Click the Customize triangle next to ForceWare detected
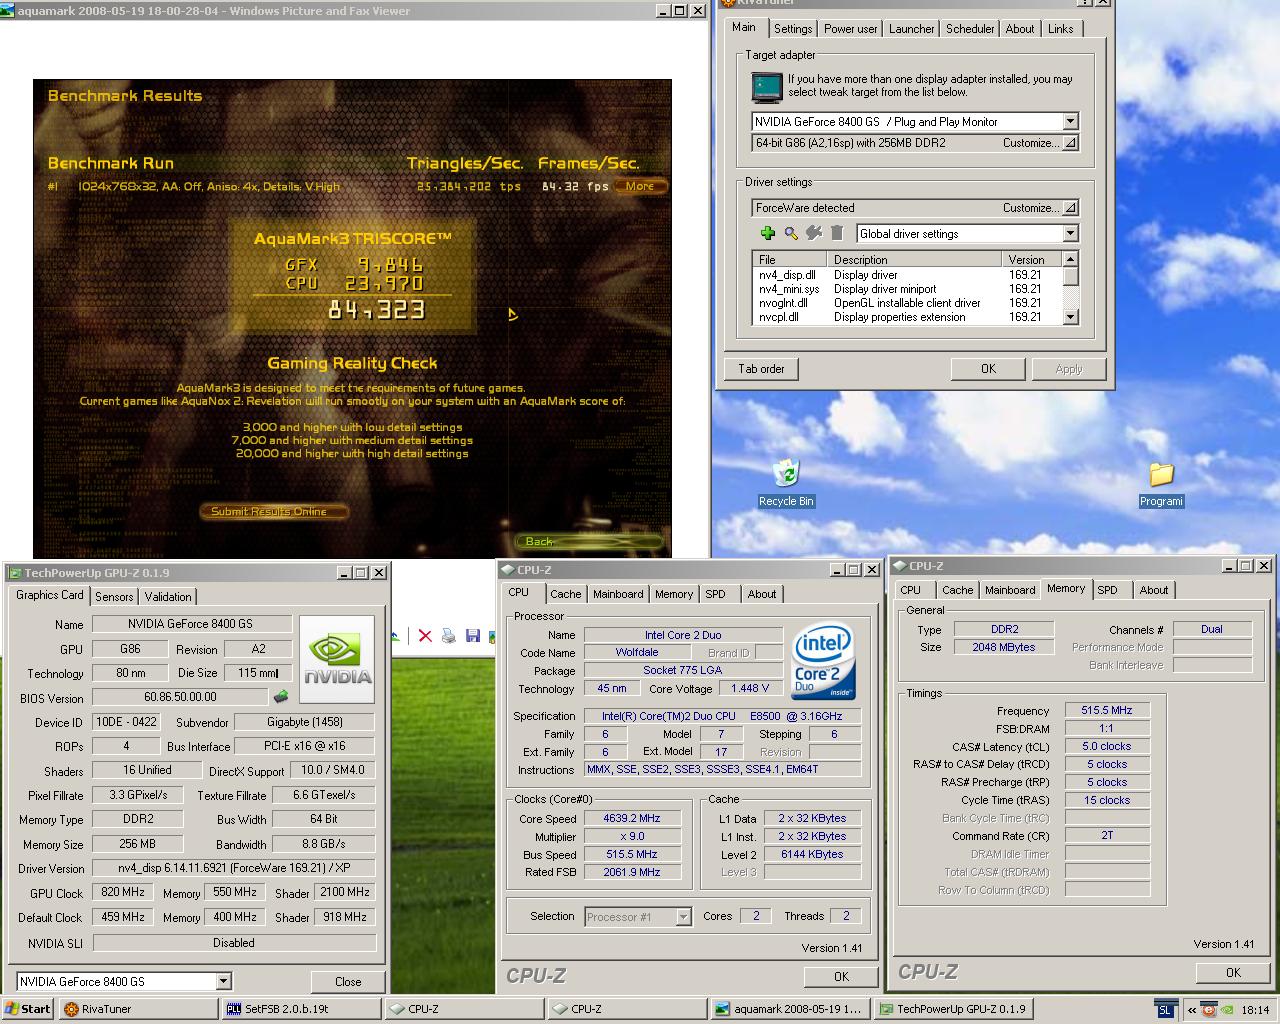Image resolution: width=1280 pixels, height=1024 pixels. (1070, 208)
